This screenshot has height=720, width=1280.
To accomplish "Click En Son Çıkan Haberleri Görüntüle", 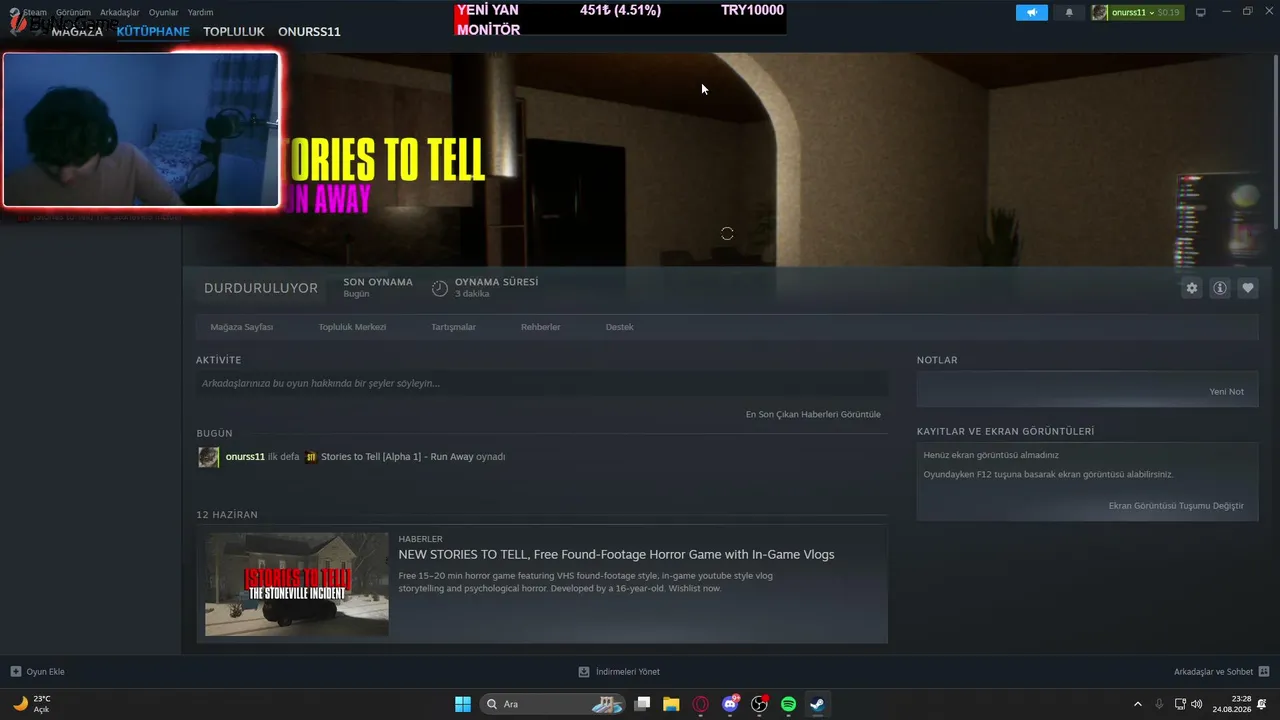I will pyautogui.click(x=813, y=414).
